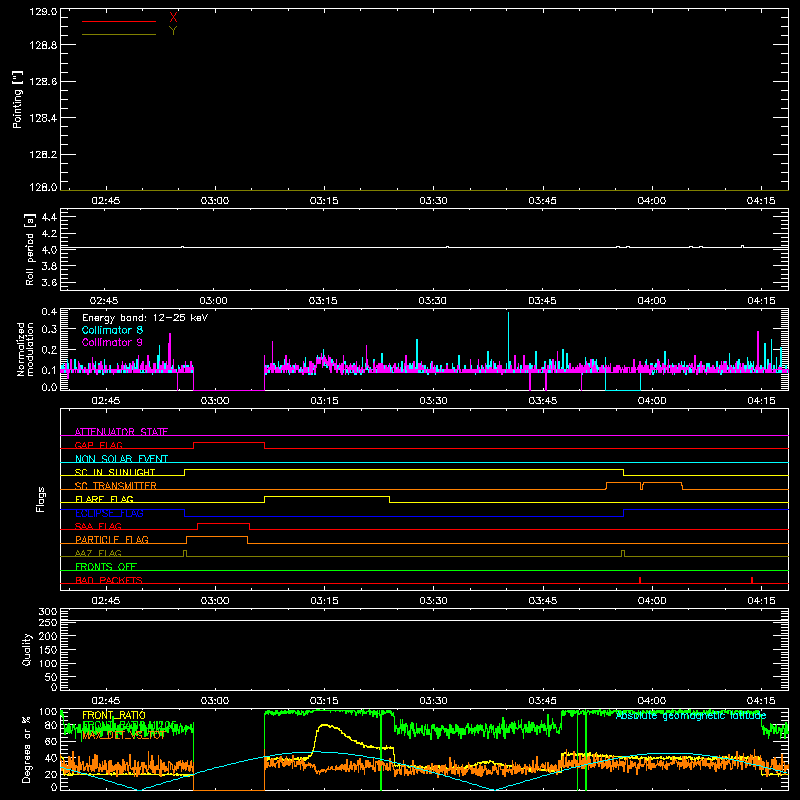
Task: Click the 03:30 label under modulation panel
Action: click(x=433, y=401)
